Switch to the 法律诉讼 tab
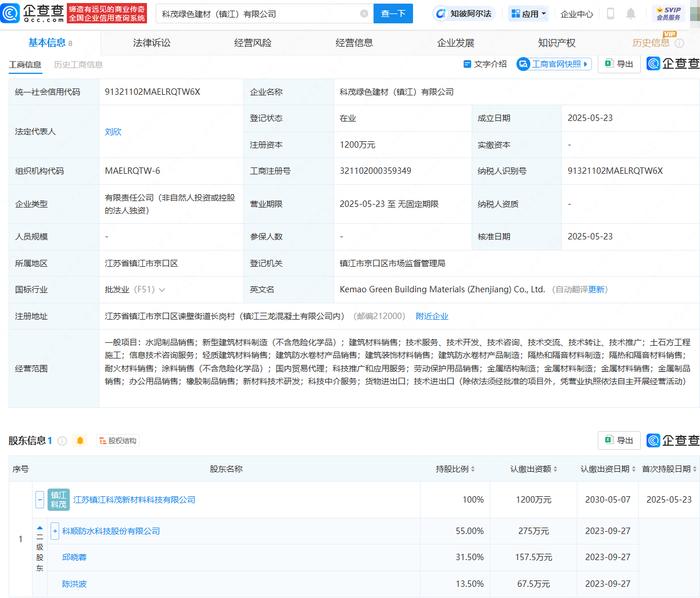 click(151, 43)
